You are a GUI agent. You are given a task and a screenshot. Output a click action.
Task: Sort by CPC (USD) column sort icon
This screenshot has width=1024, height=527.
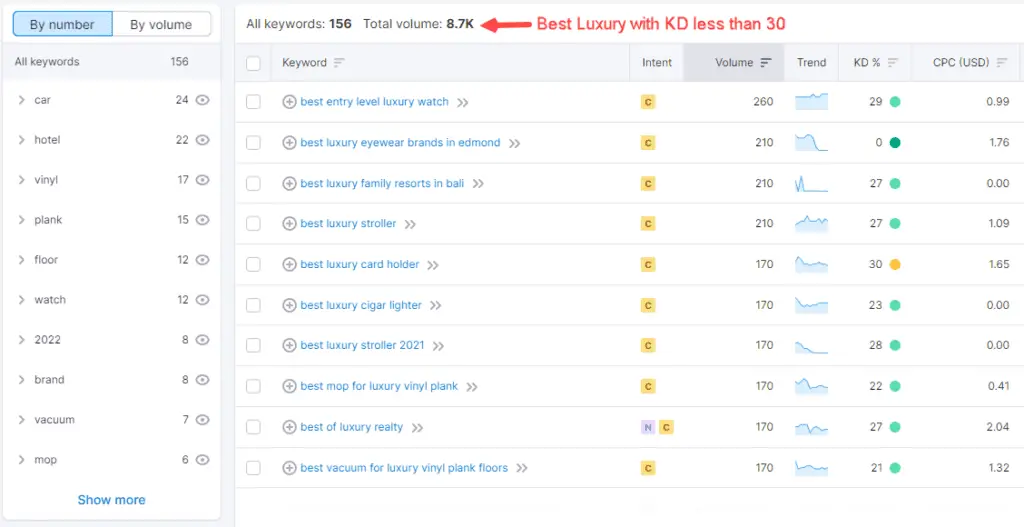point(1002,63)
